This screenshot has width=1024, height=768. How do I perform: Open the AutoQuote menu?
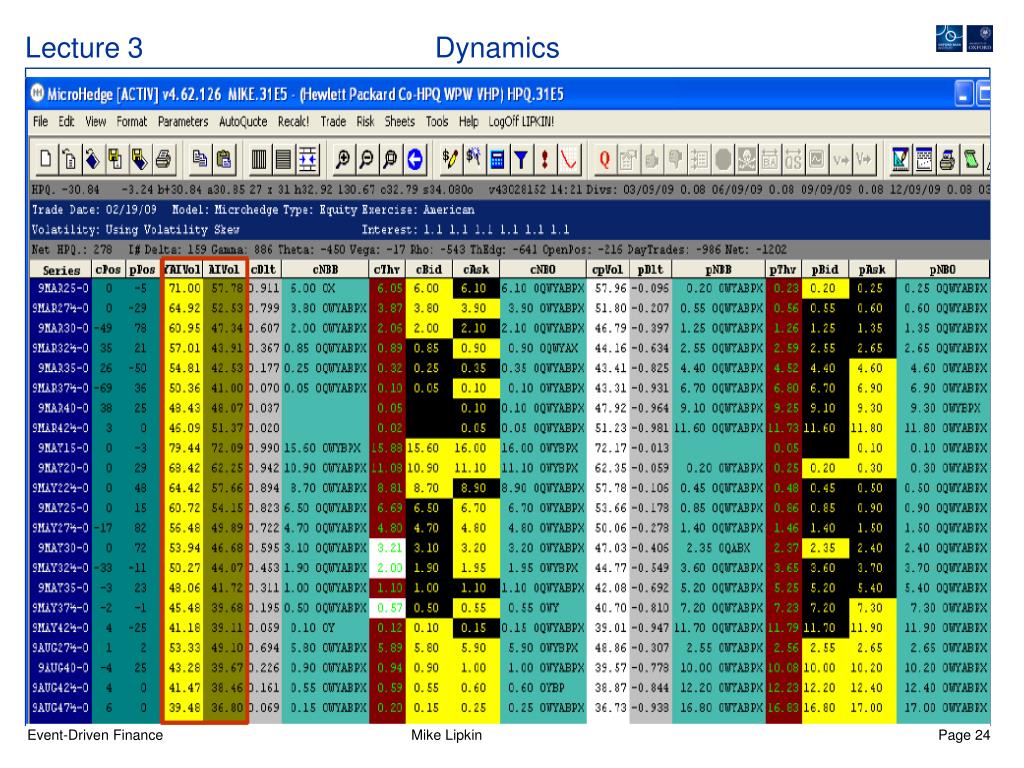(243, 121)
